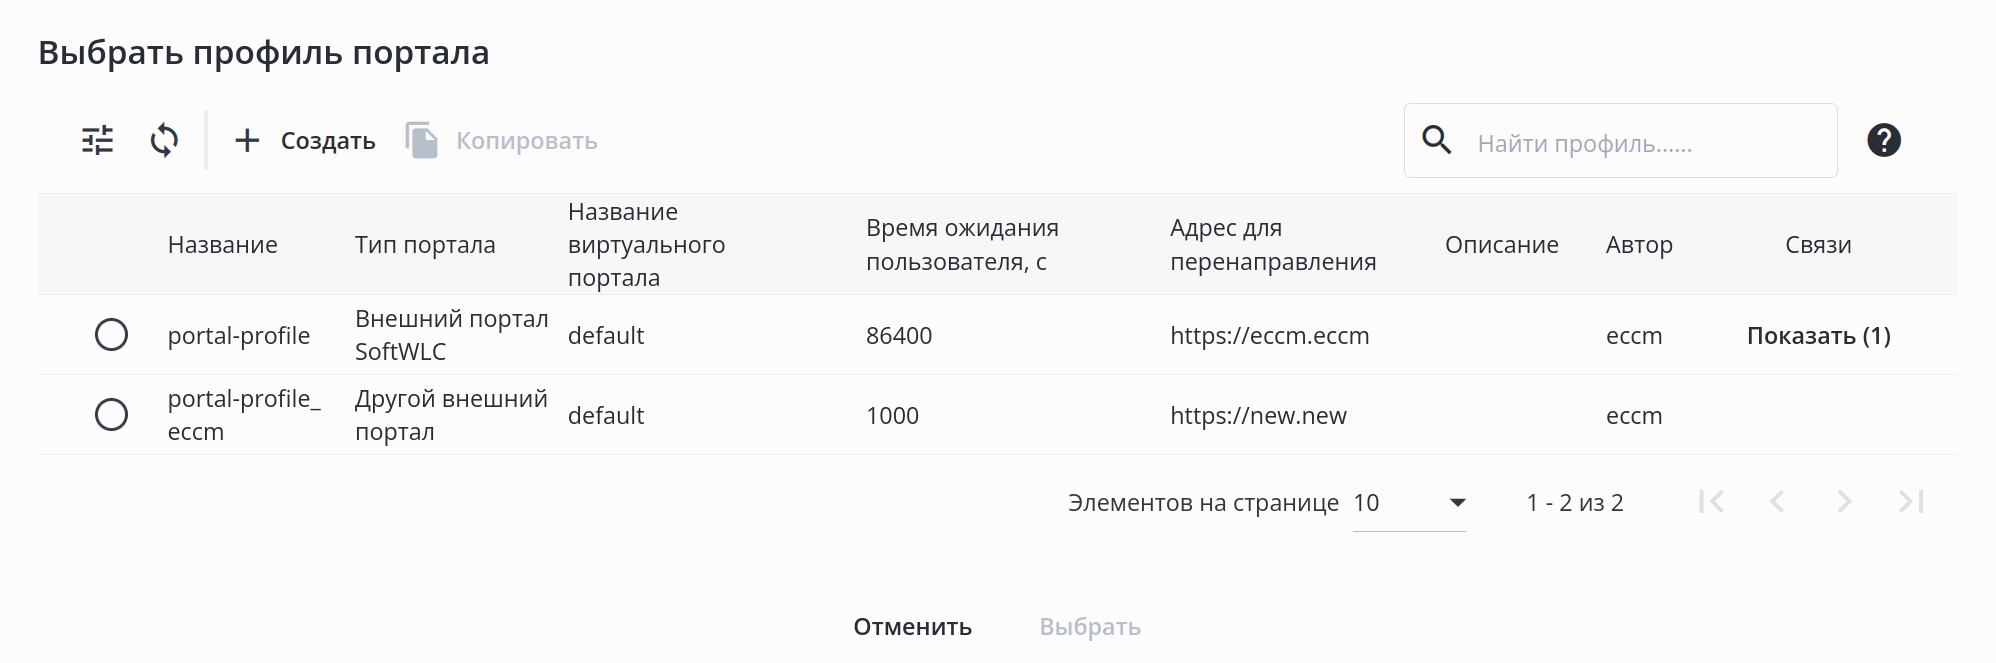Open the help question mark icon
The height and width of the screenshot is (663, 1996).
coord(1883,140)
